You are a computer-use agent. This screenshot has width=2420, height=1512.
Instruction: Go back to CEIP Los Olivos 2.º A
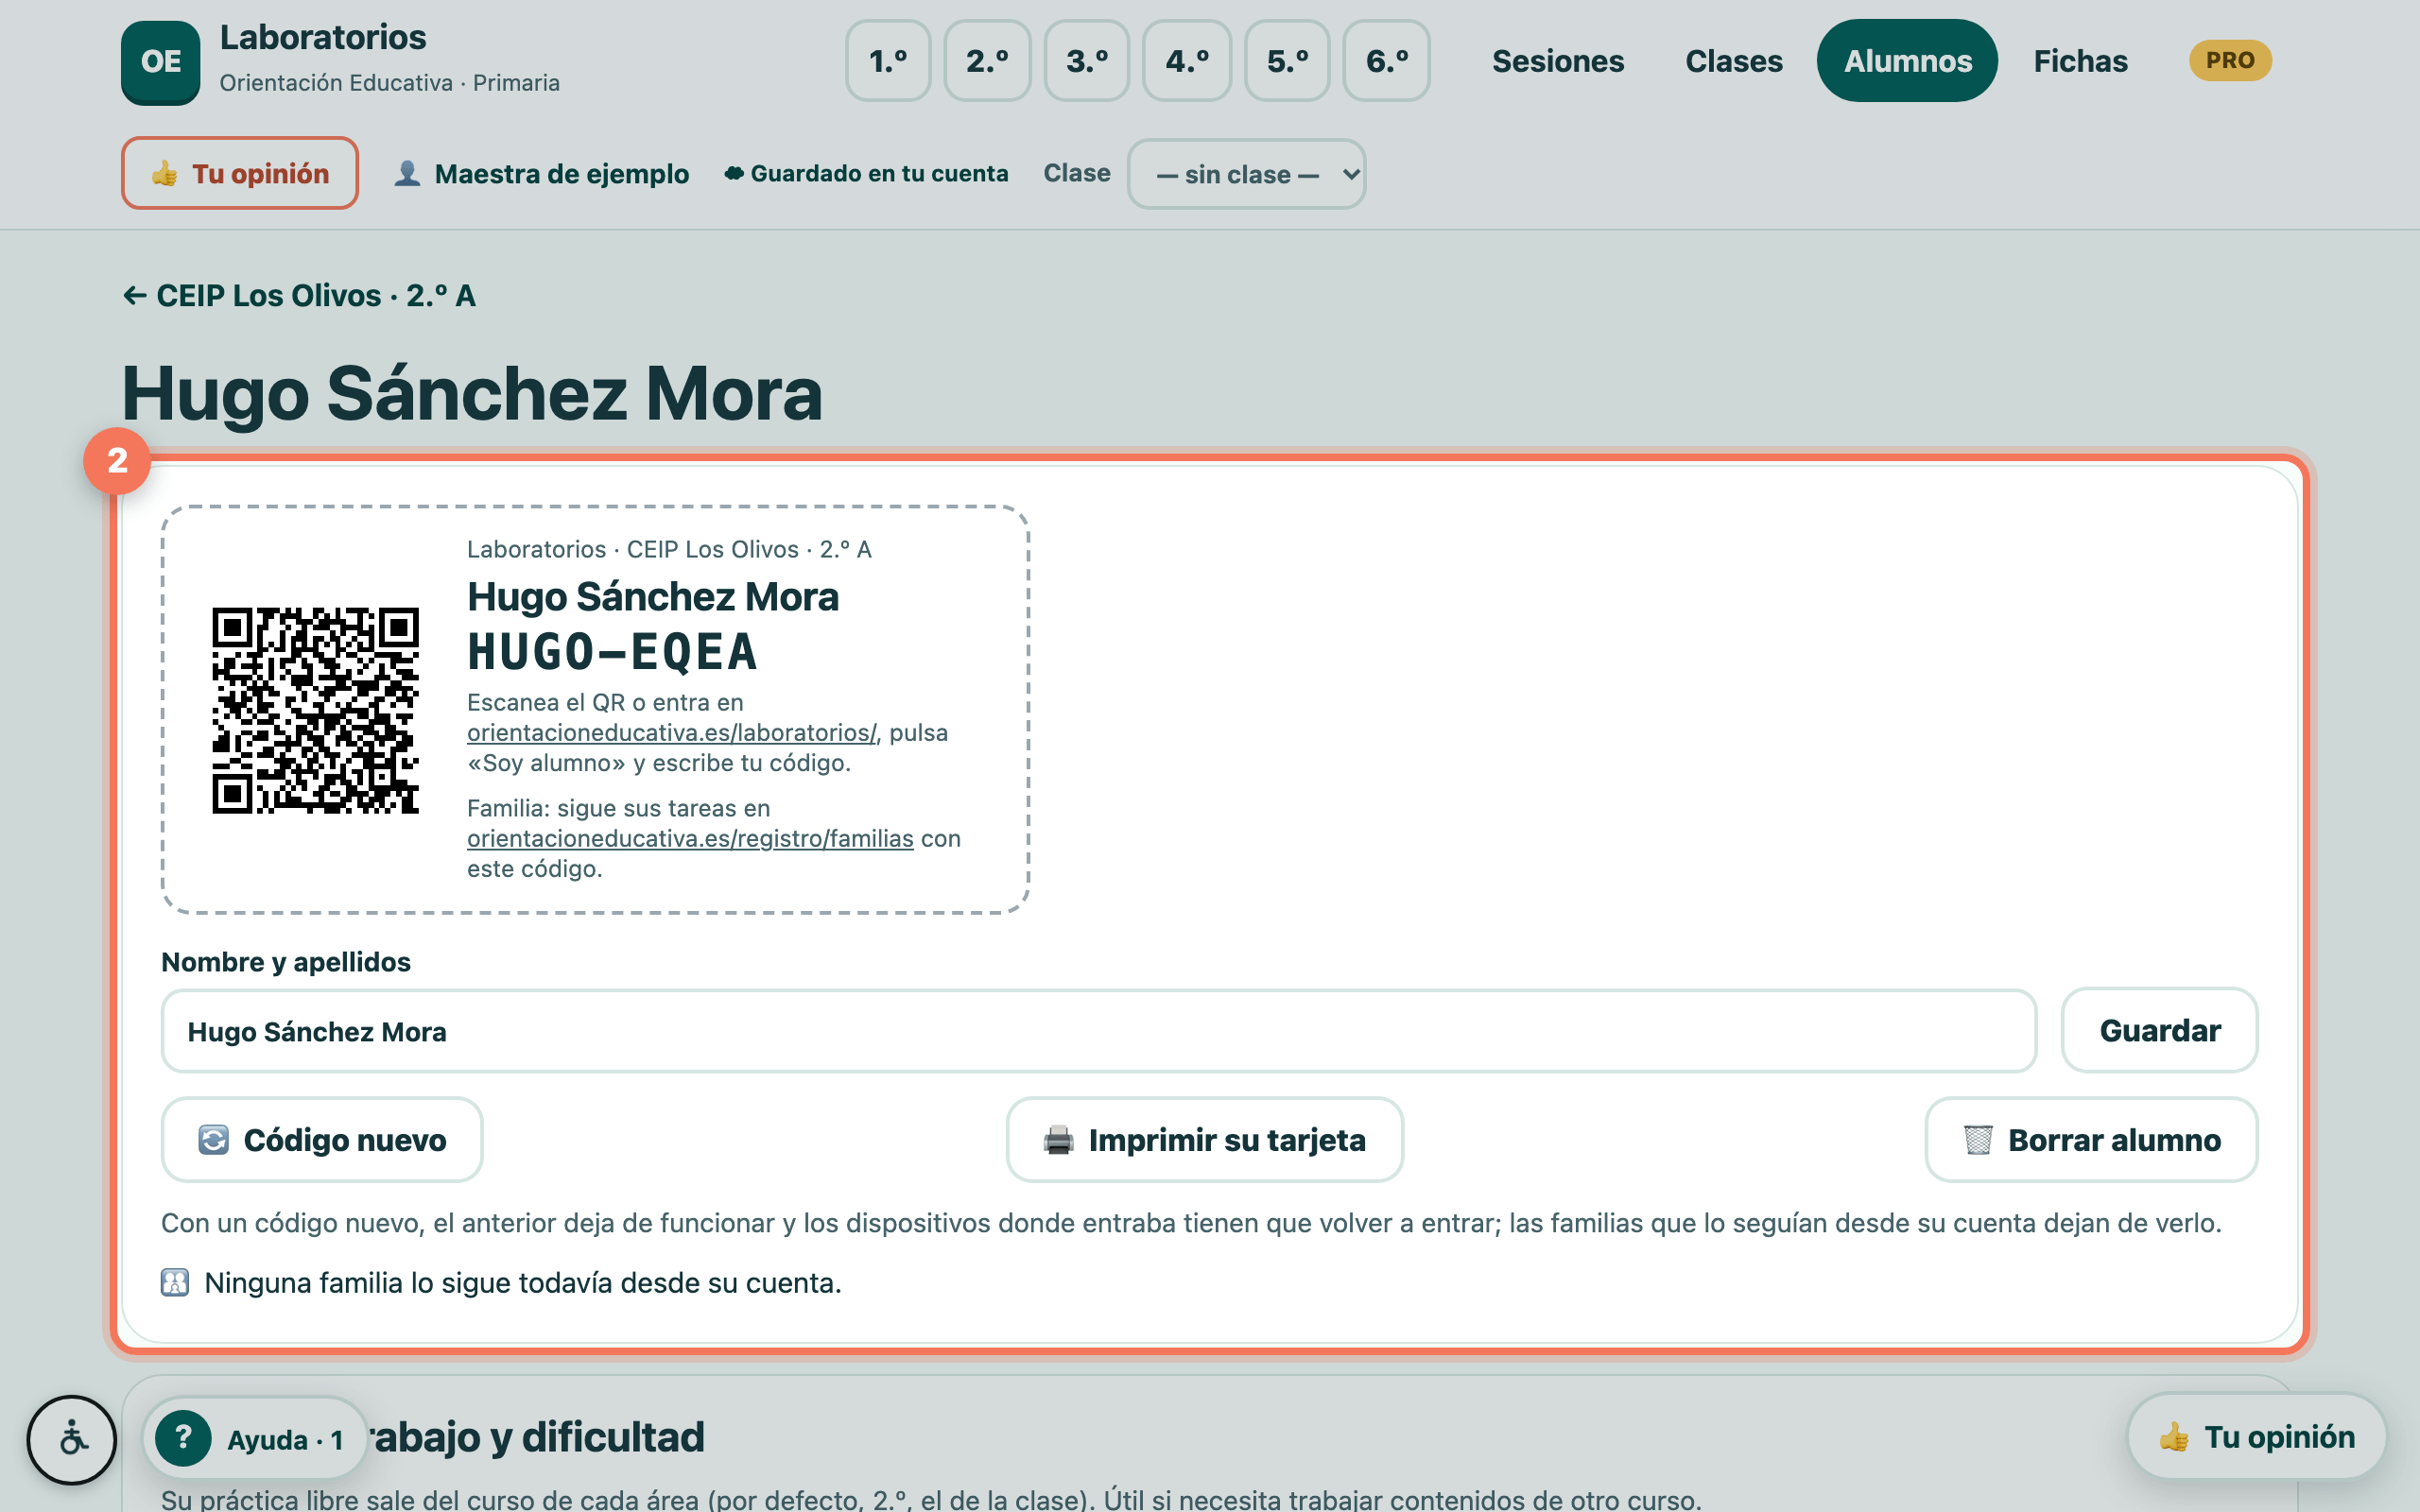point(299,296)
